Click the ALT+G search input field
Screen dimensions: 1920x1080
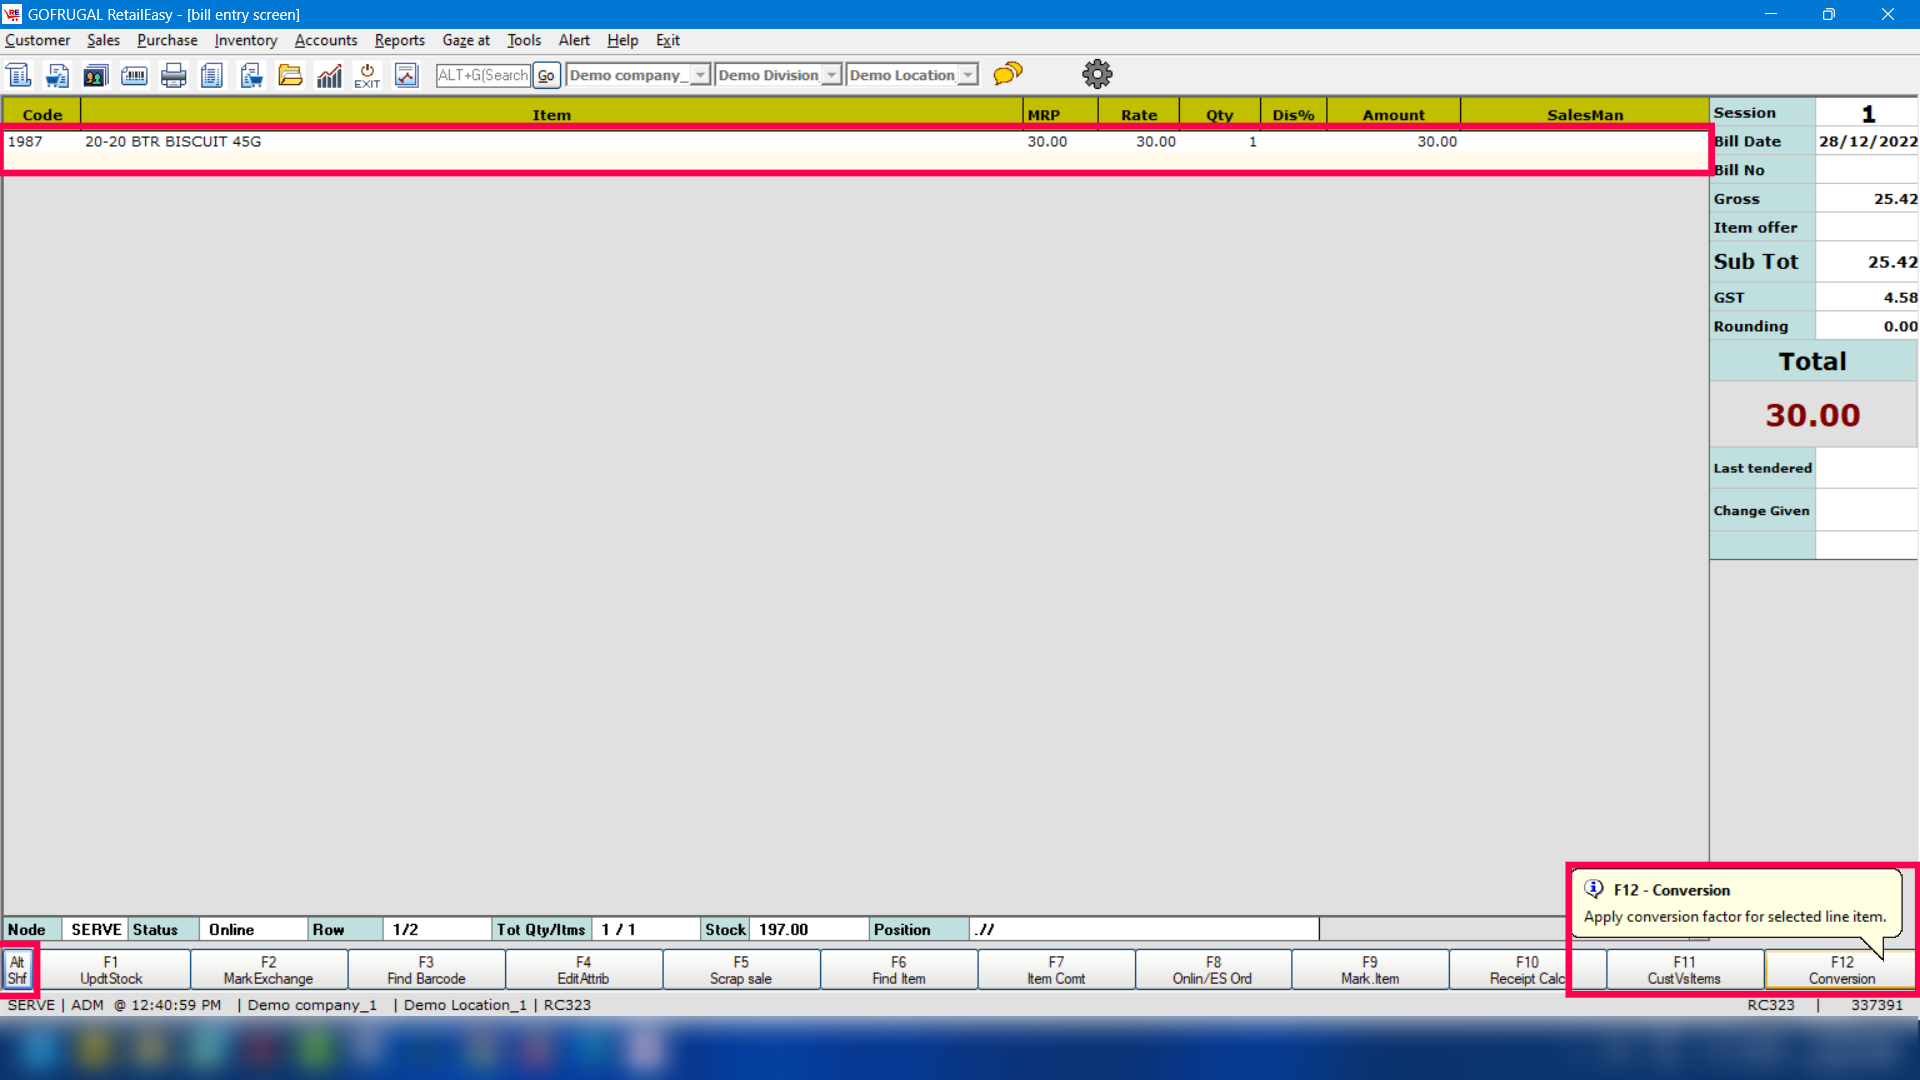point(483,75)
